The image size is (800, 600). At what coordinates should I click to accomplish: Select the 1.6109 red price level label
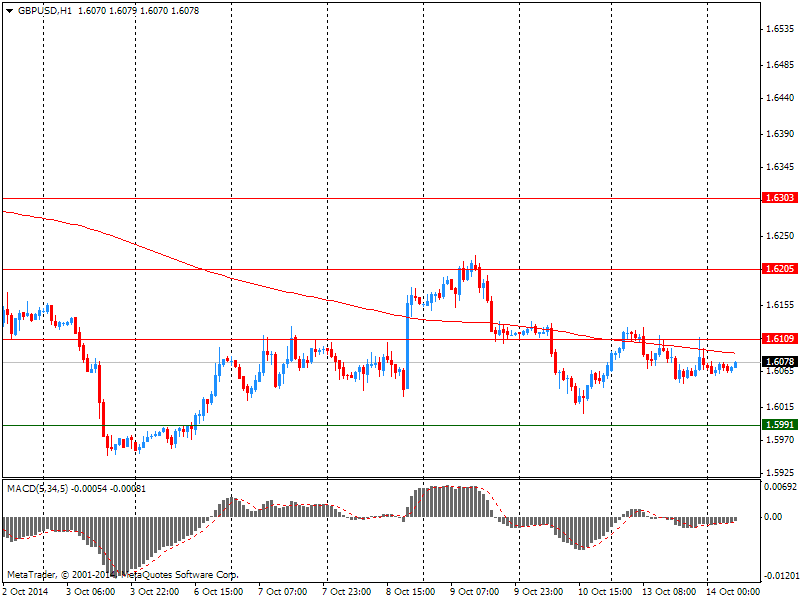[x=779, y=338]
